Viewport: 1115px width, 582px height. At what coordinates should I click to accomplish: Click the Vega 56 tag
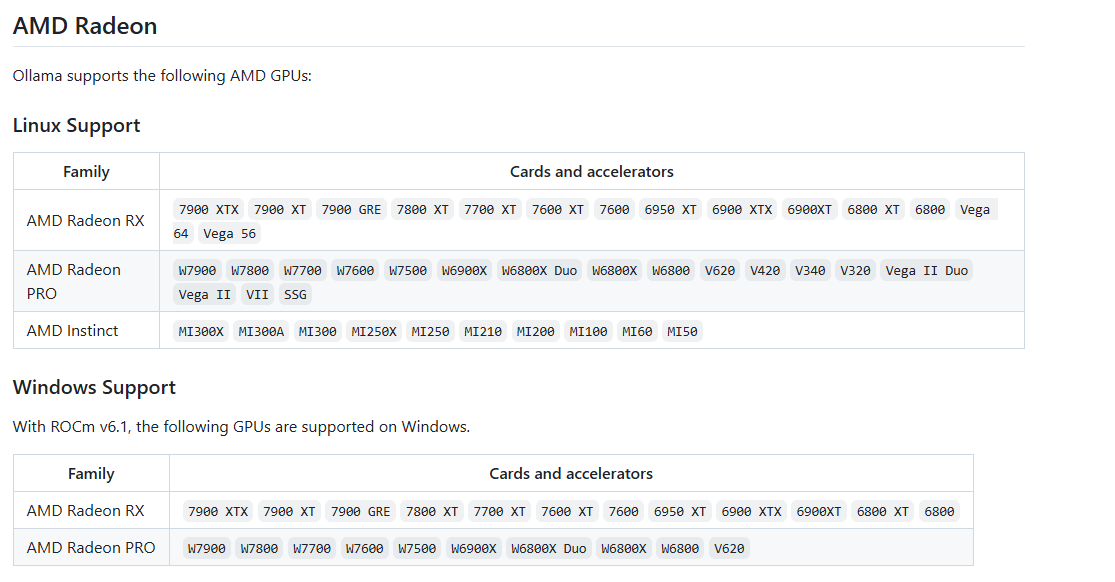click(229, 233)
